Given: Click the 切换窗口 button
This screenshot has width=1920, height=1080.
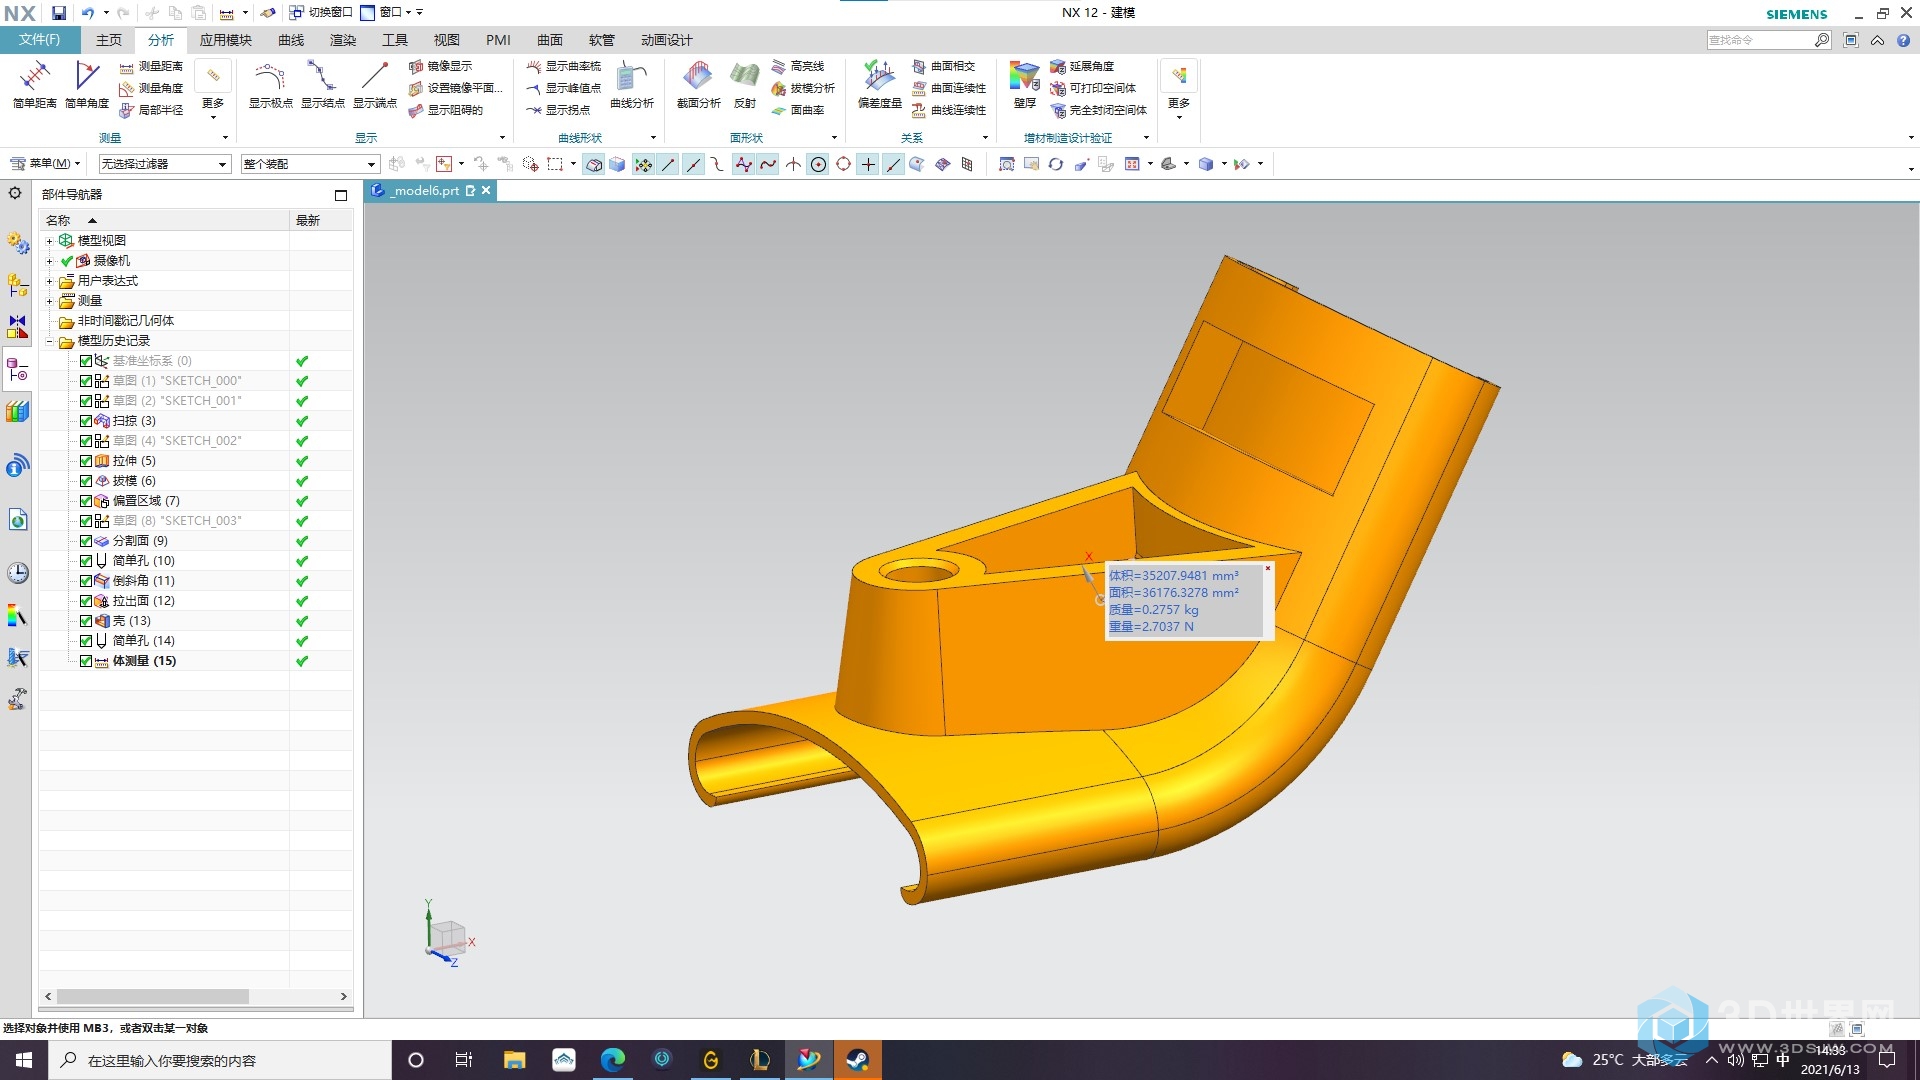Looking at the screenshot, I should [x=321, y=13].
